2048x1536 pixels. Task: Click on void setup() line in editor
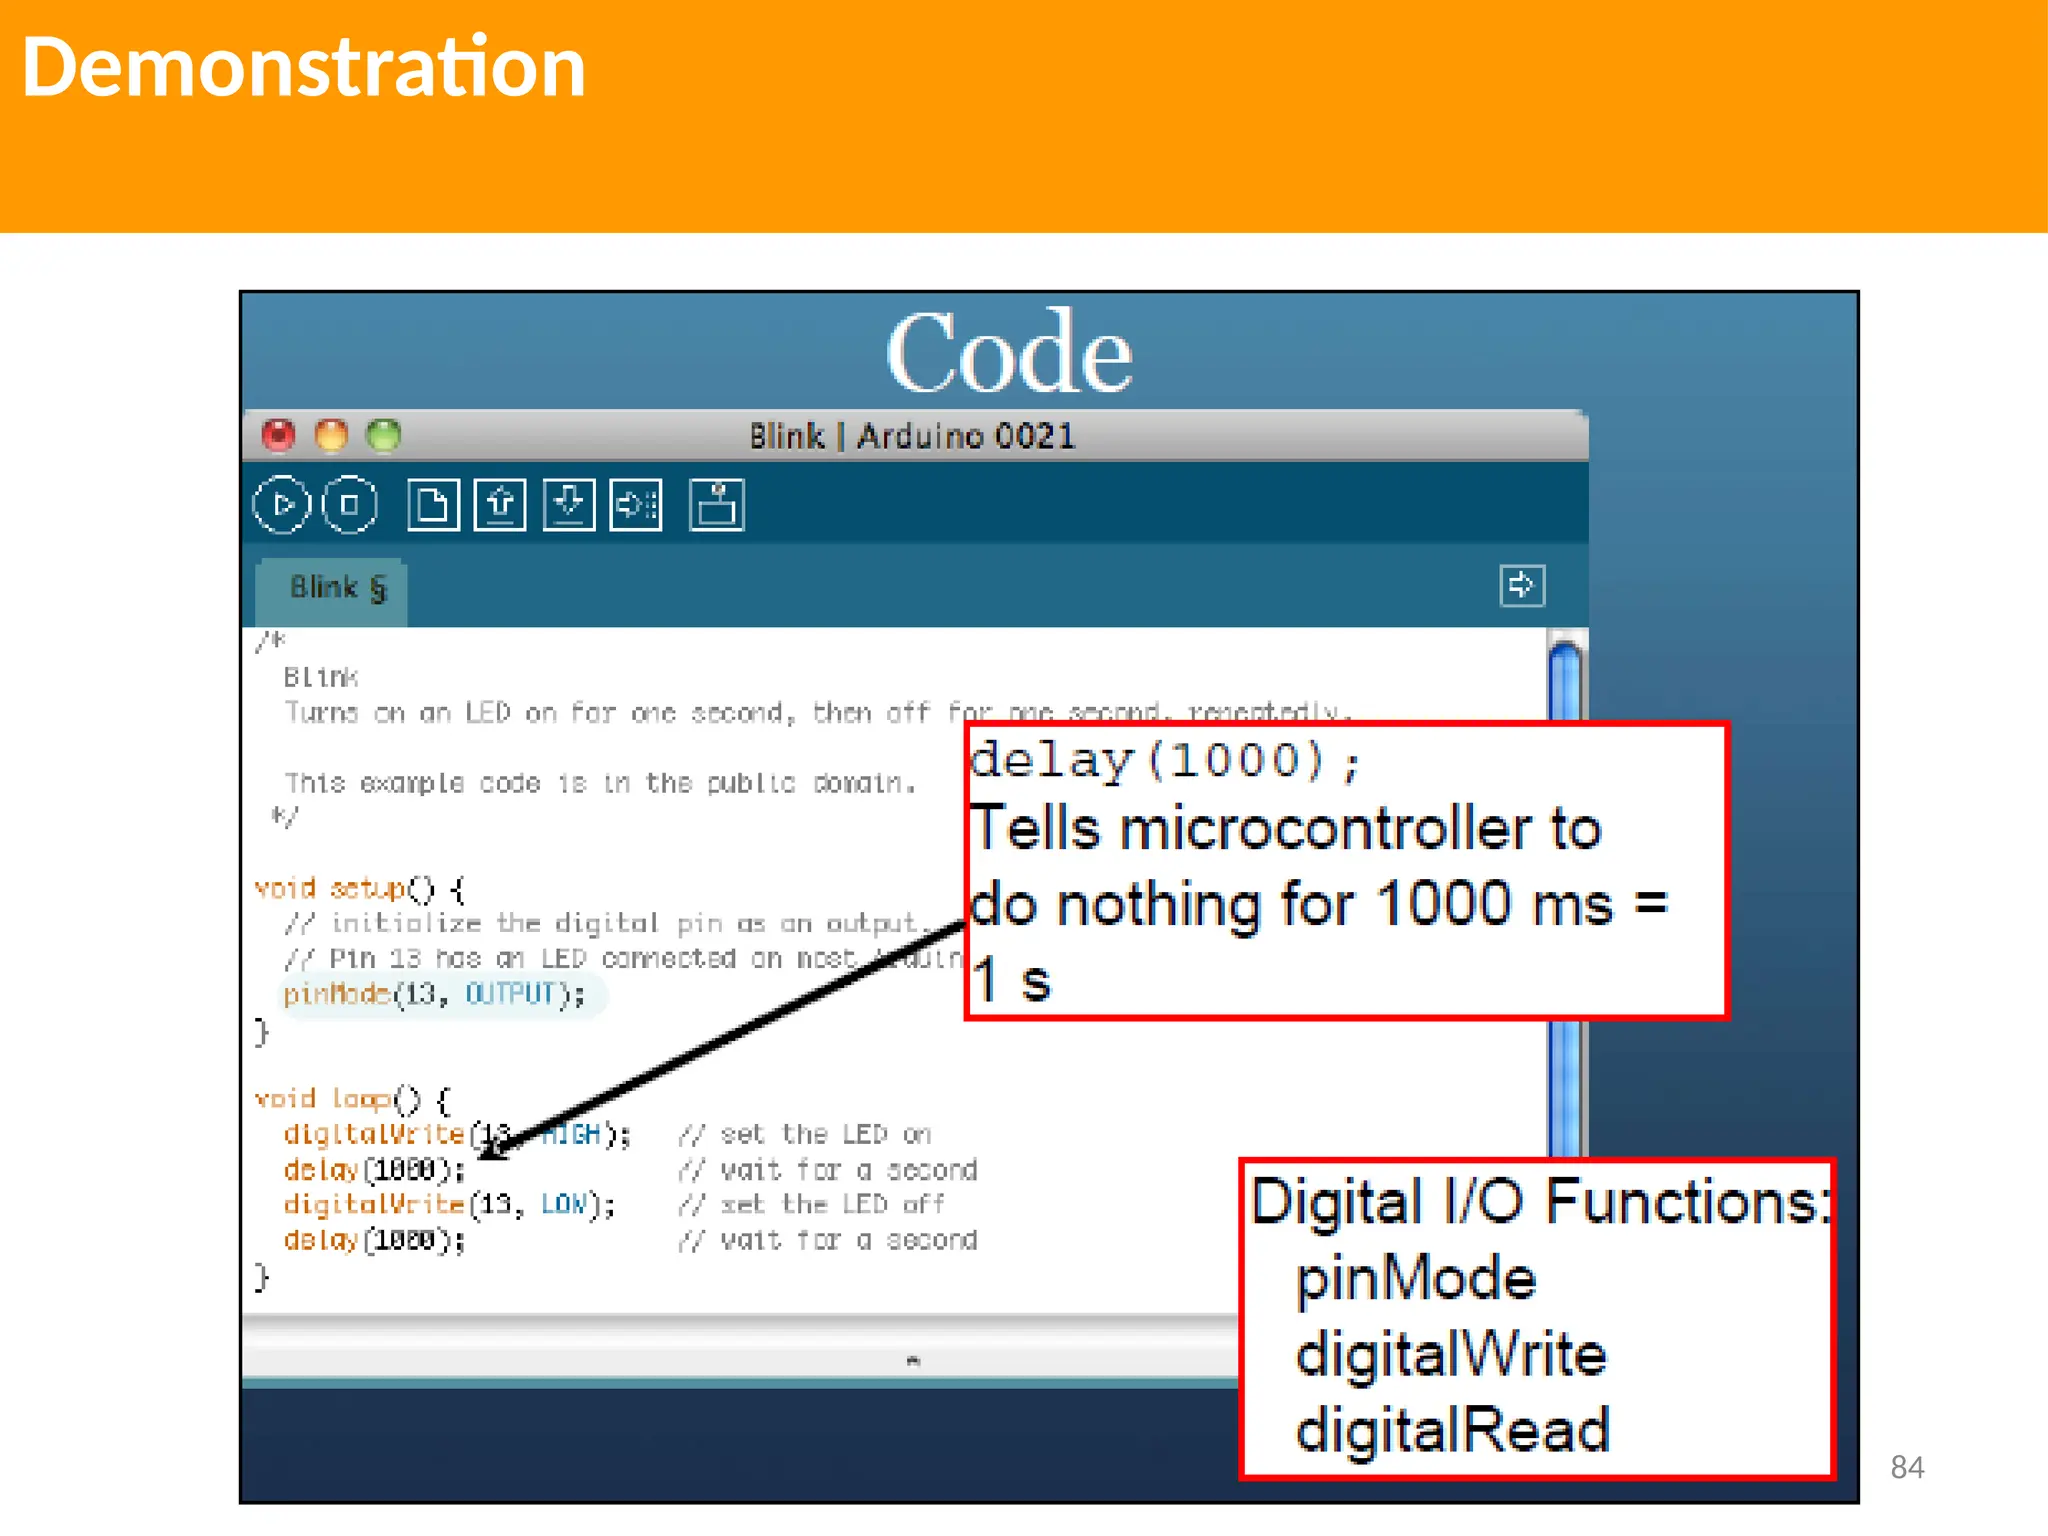click(358, 888)
